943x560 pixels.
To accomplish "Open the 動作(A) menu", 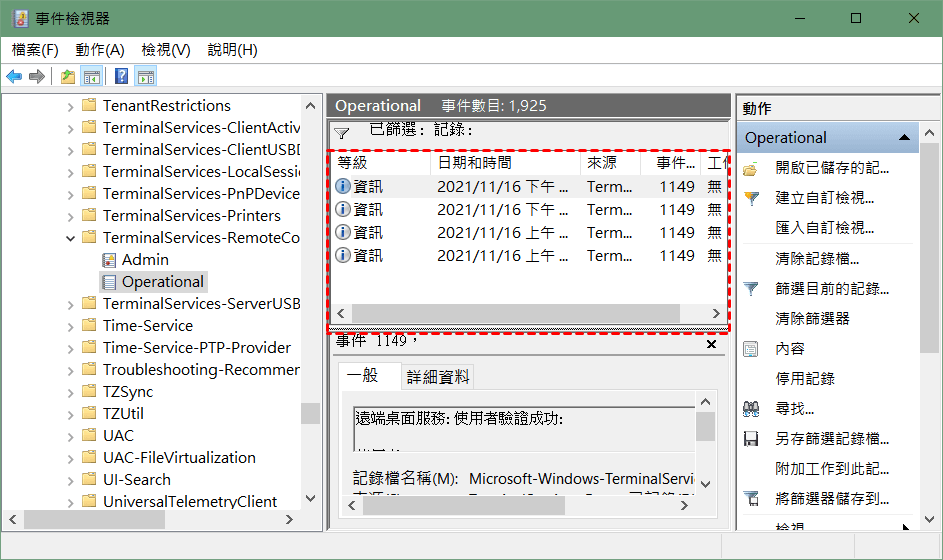I will point(100,50).
